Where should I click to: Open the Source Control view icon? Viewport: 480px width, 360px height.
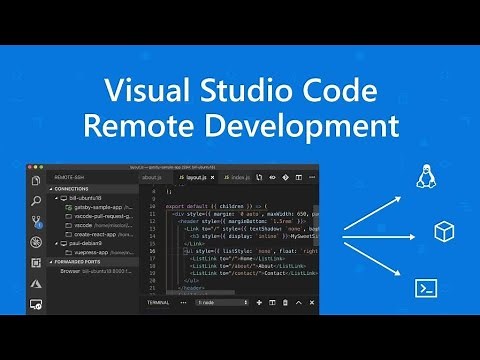click(x=36, y=222)
